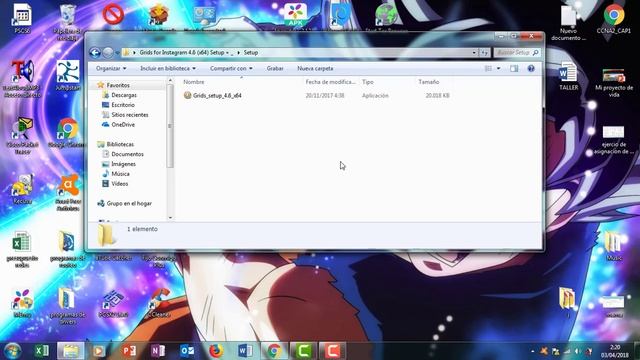640x360 pixels.
Task: Select Música library
Action: tap(120, 174)
